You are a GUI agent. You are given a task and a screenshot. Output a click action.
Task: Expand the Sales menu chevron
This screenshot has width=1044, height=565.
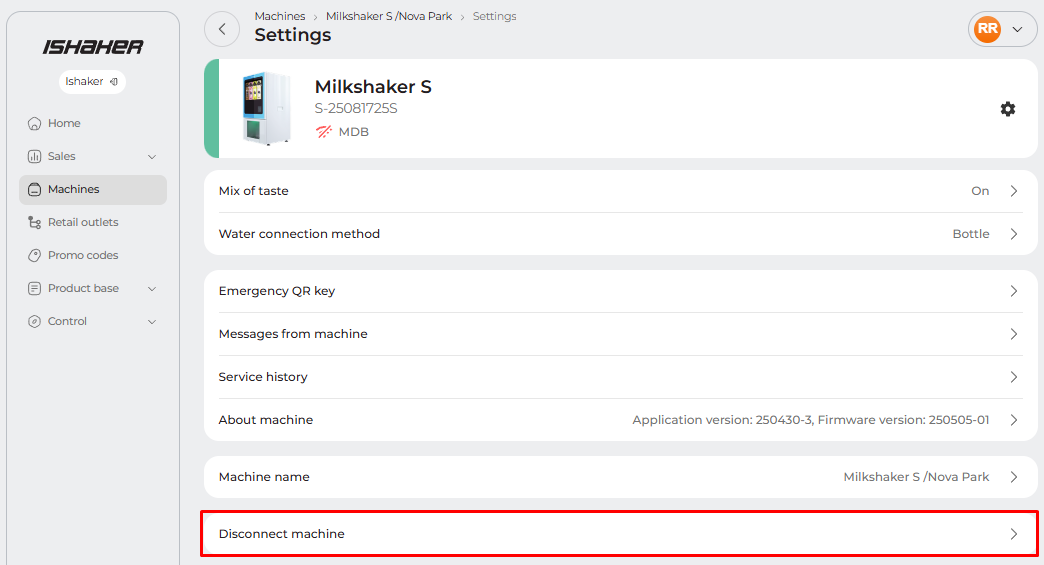tap(152, 157)
